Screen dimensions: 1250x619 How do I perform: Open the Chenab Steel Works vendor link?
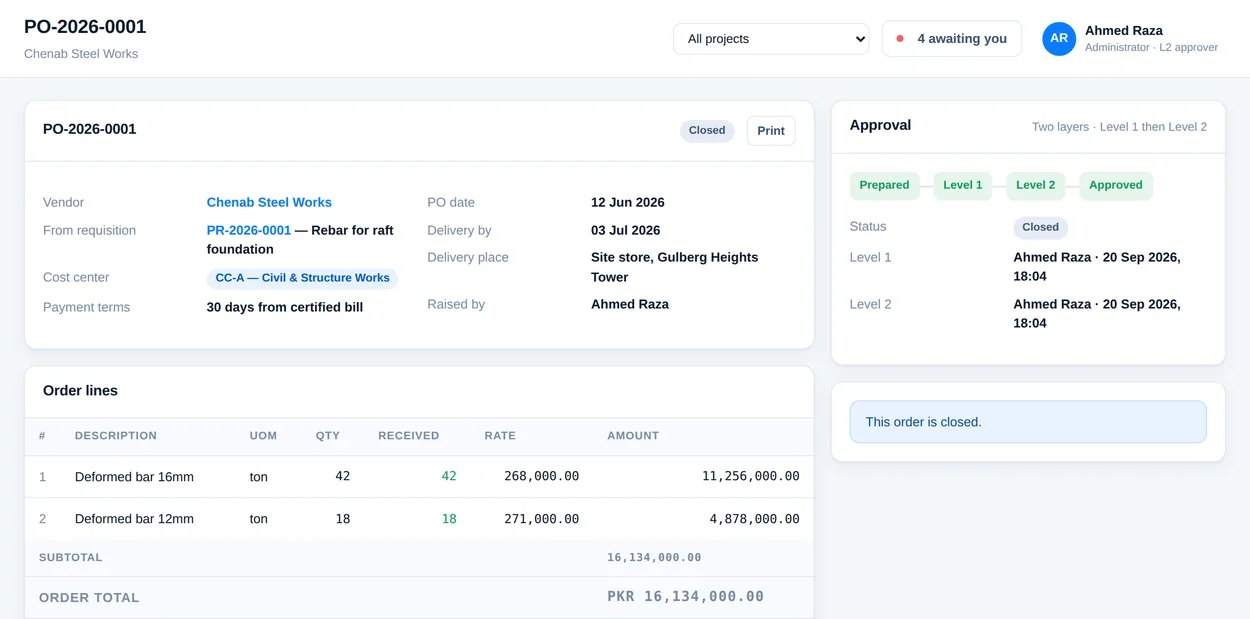(x=269, y=202)
